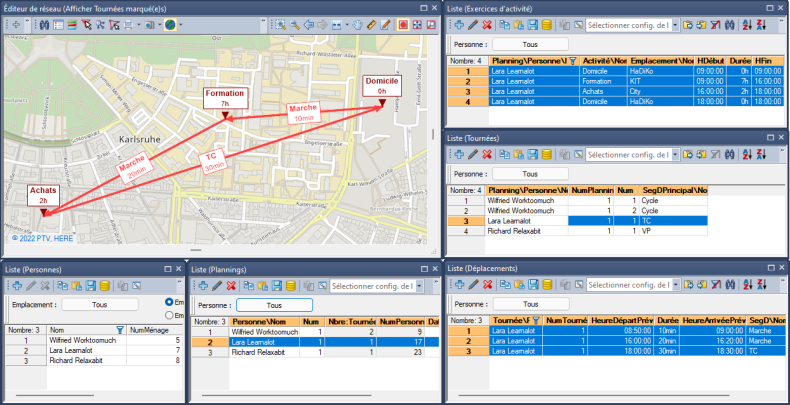Click pencil edit icon in Déplacements list

pyautogui.click(x=472, y=286)
